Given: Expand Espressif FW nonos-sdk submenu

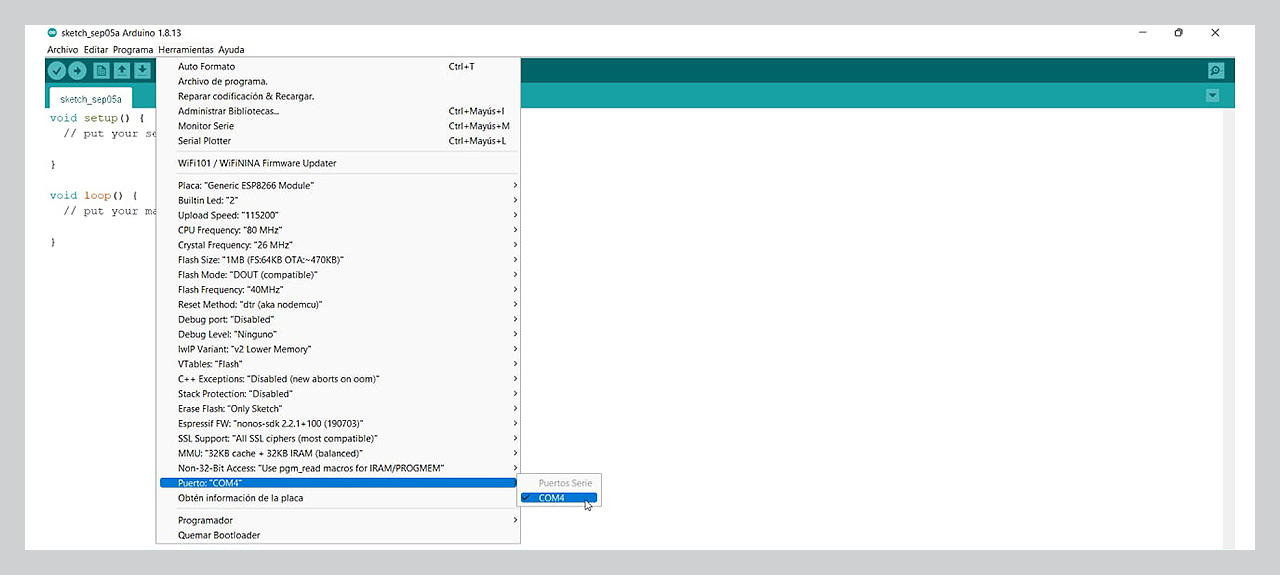Looking at the screenshot, I should point(338,424).
